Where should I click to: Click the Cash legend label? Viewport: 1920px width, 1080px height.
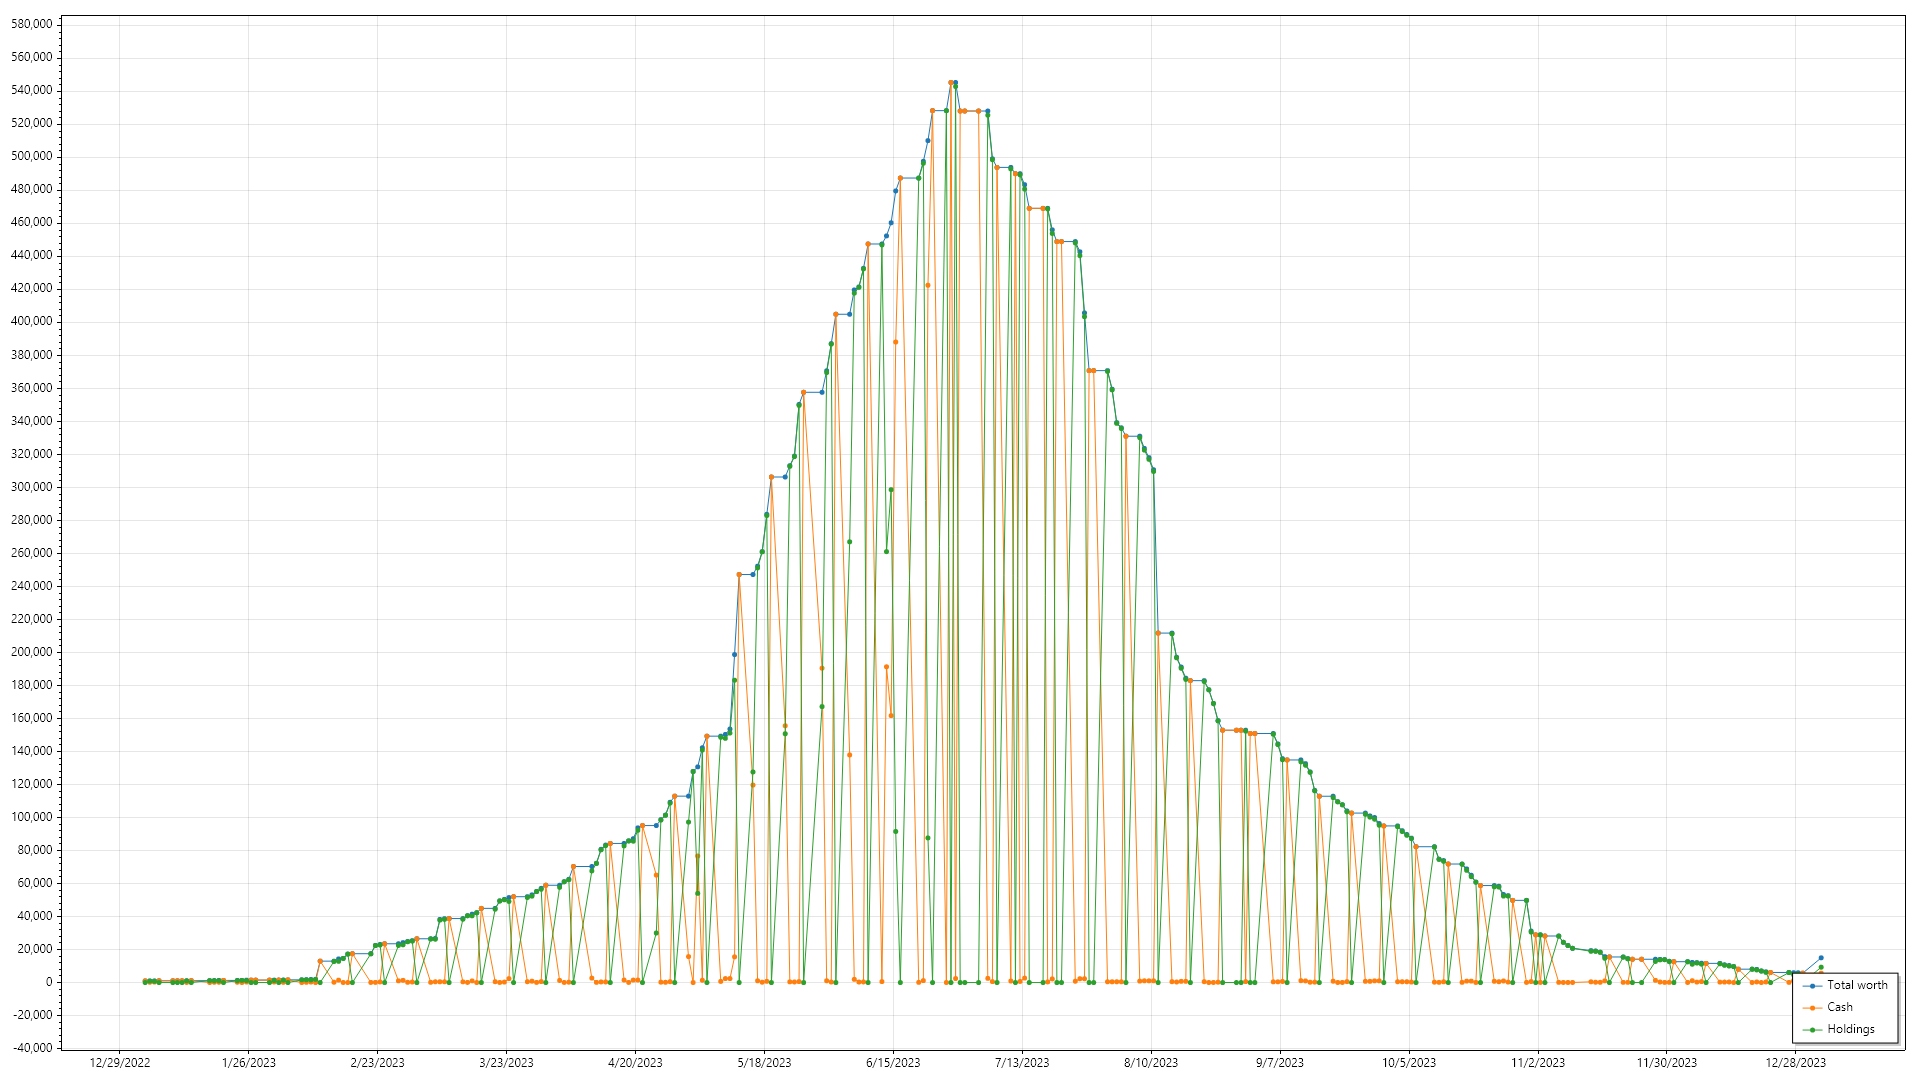point(1839,1007)
